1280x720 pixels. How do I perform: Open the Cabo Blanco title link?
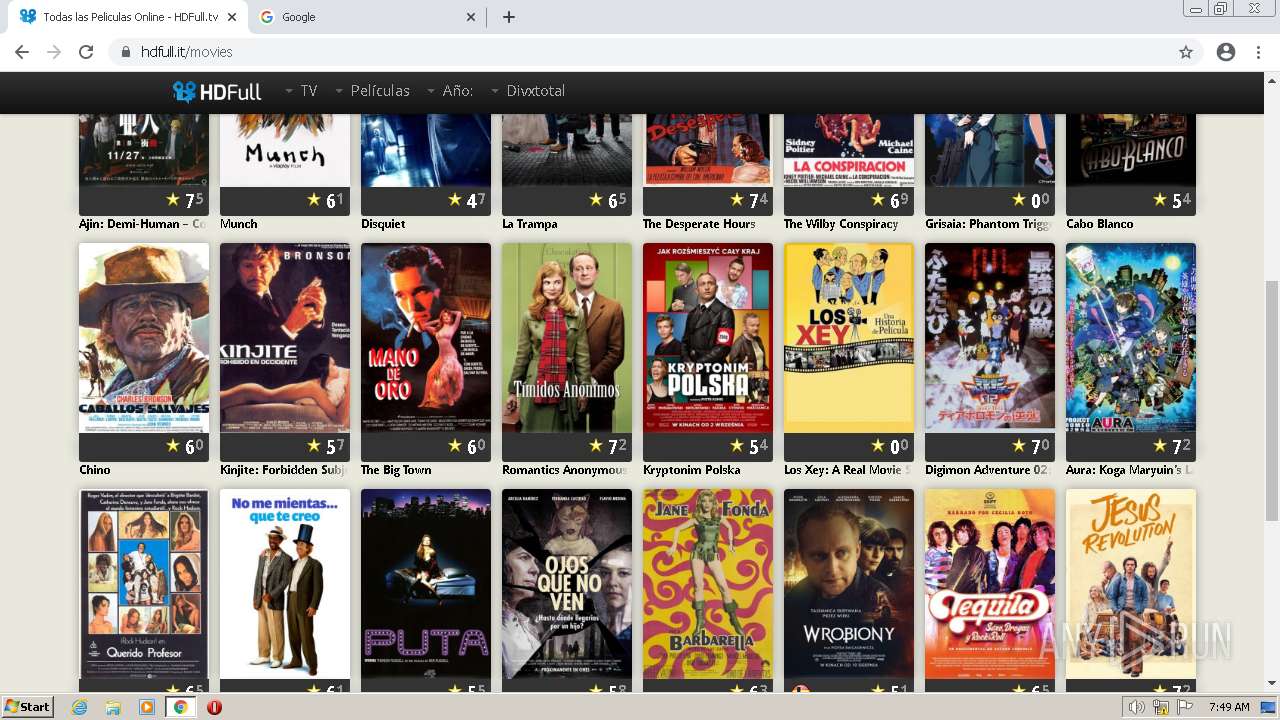tap(1100, 224)
